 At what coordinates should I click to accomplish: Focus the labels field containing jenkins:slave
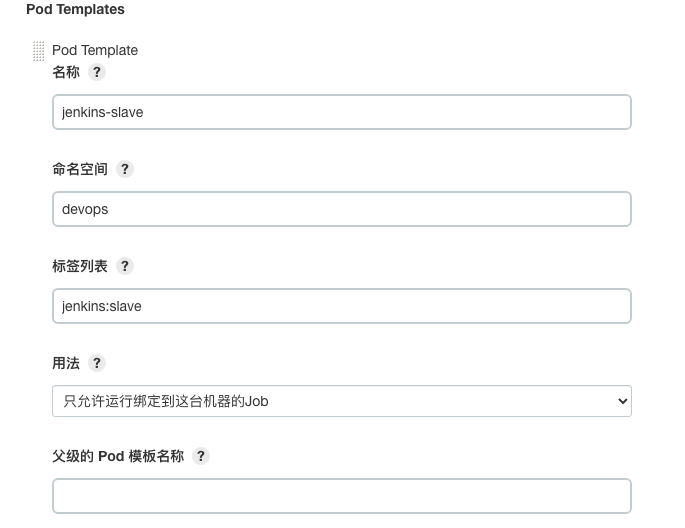pyautogui.click(x=341, y=306)
